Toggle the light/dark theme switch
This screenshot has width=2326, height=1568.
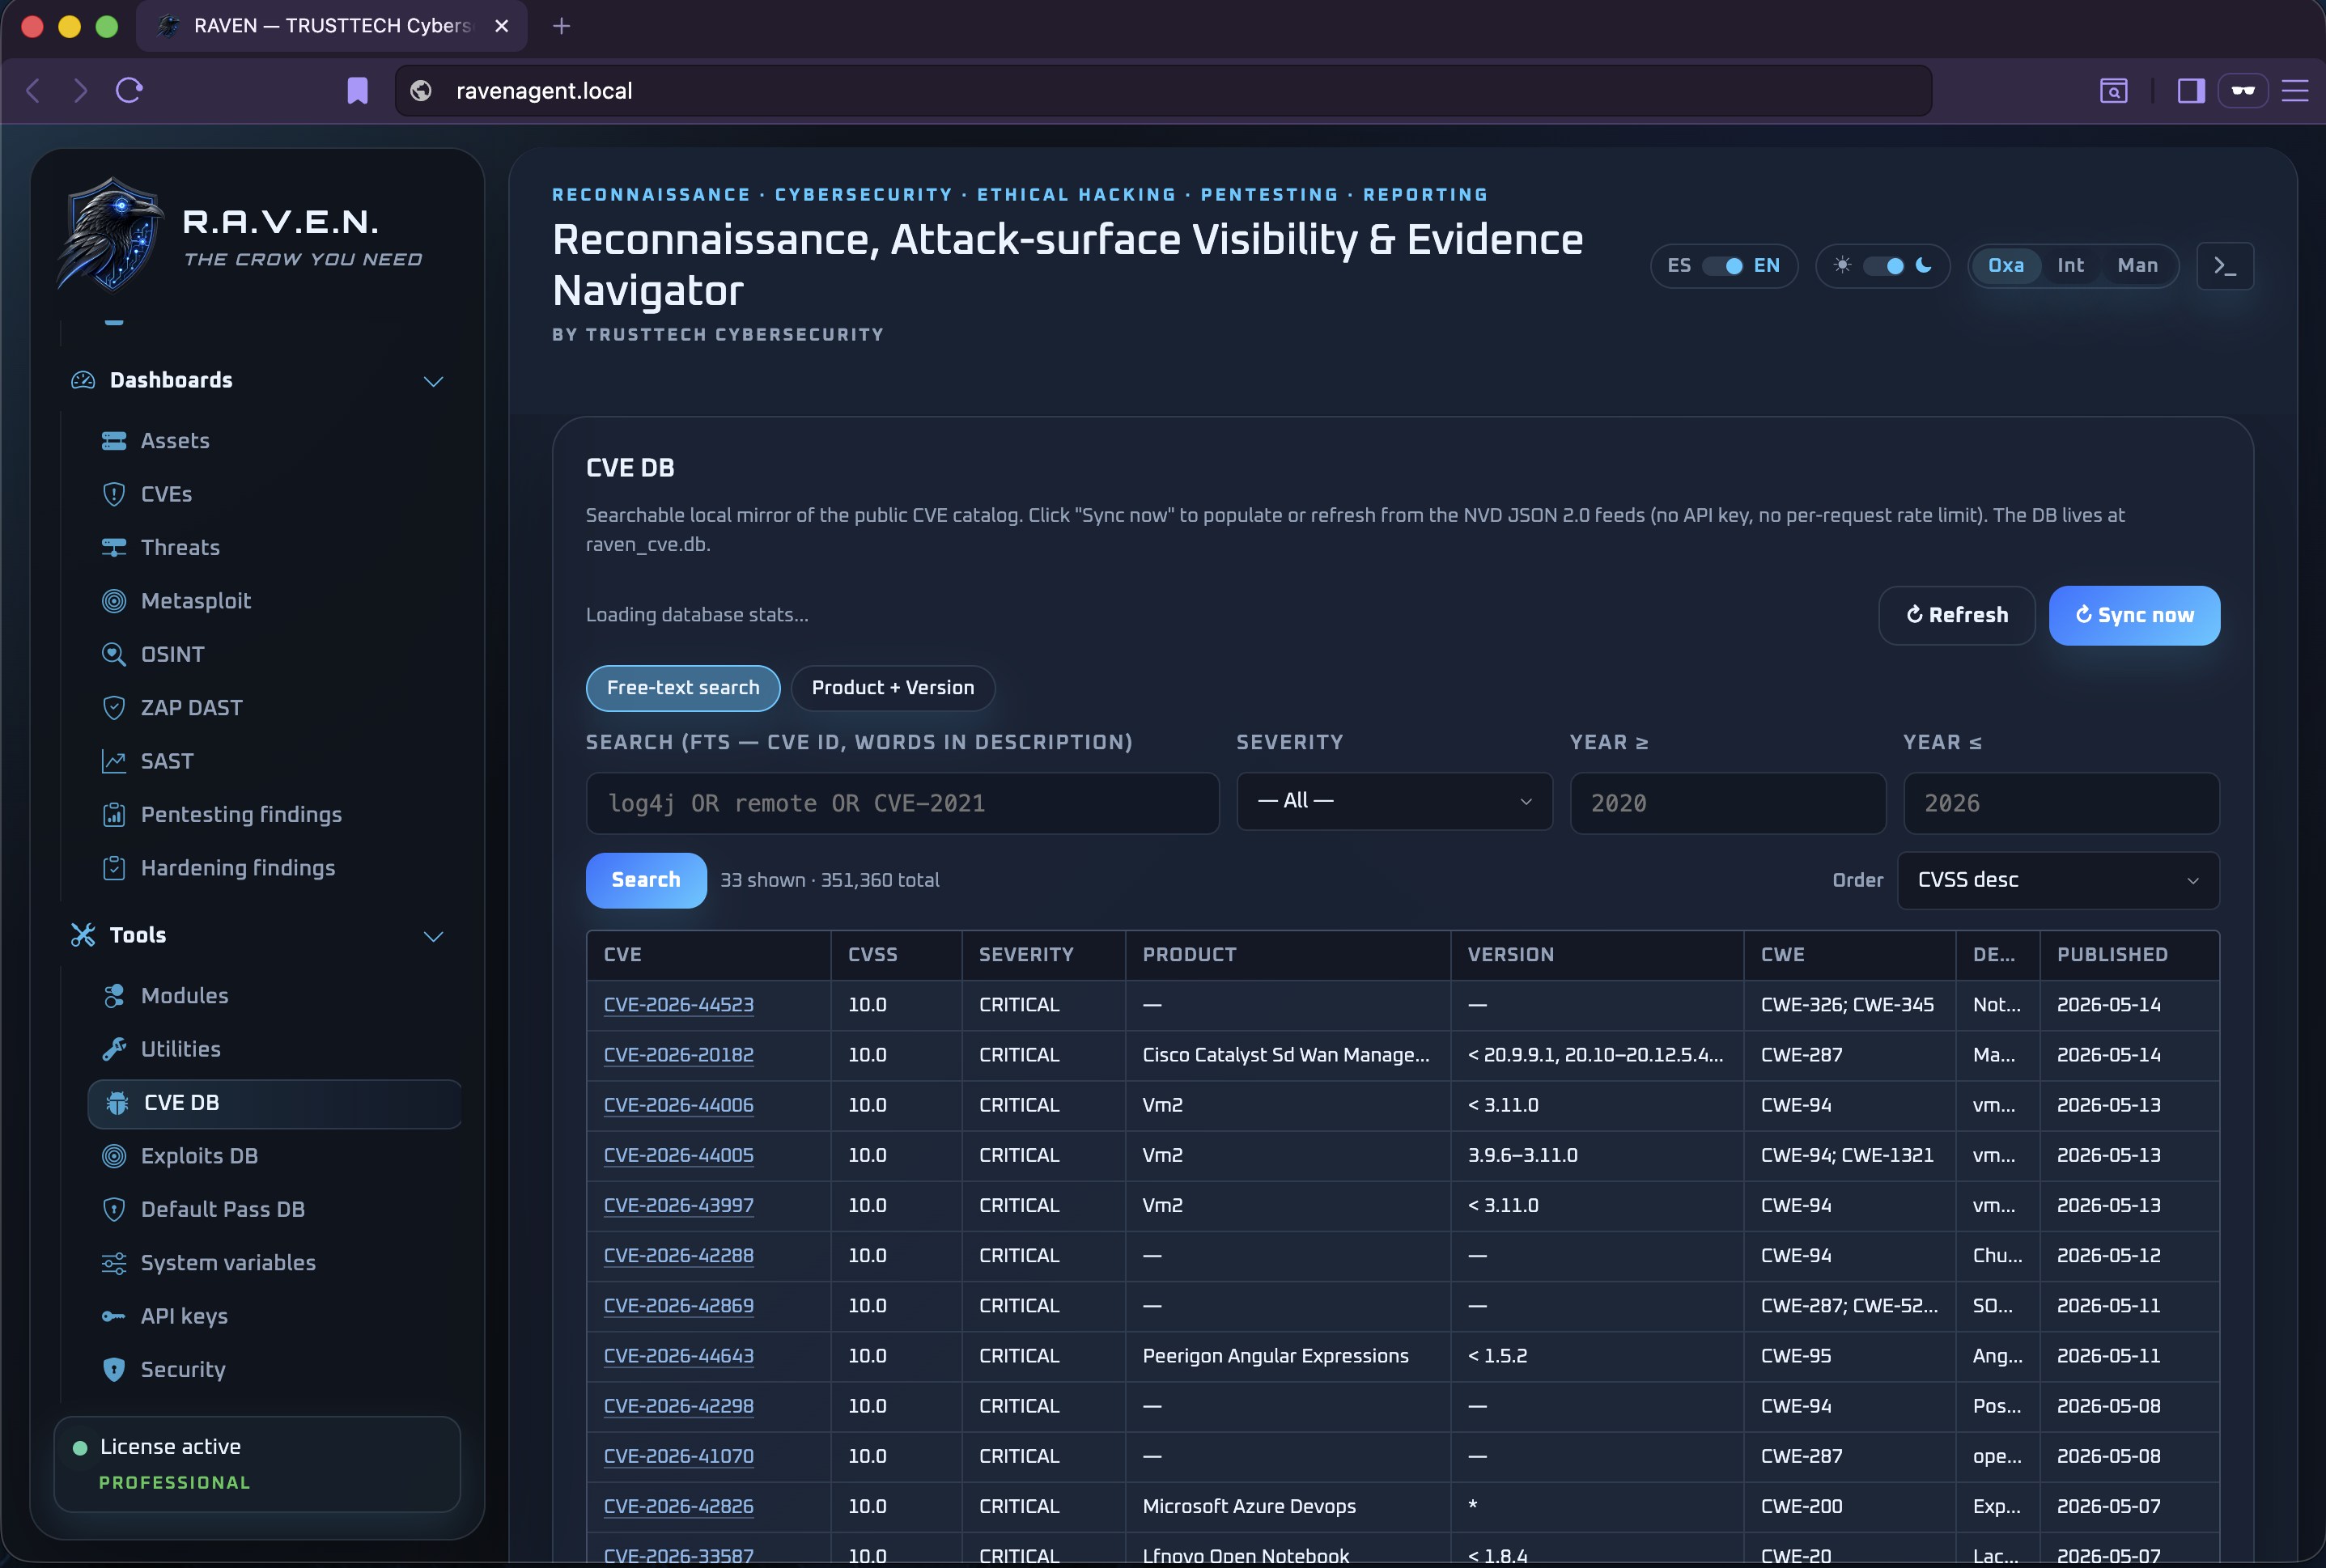[x=1883, y=266]
